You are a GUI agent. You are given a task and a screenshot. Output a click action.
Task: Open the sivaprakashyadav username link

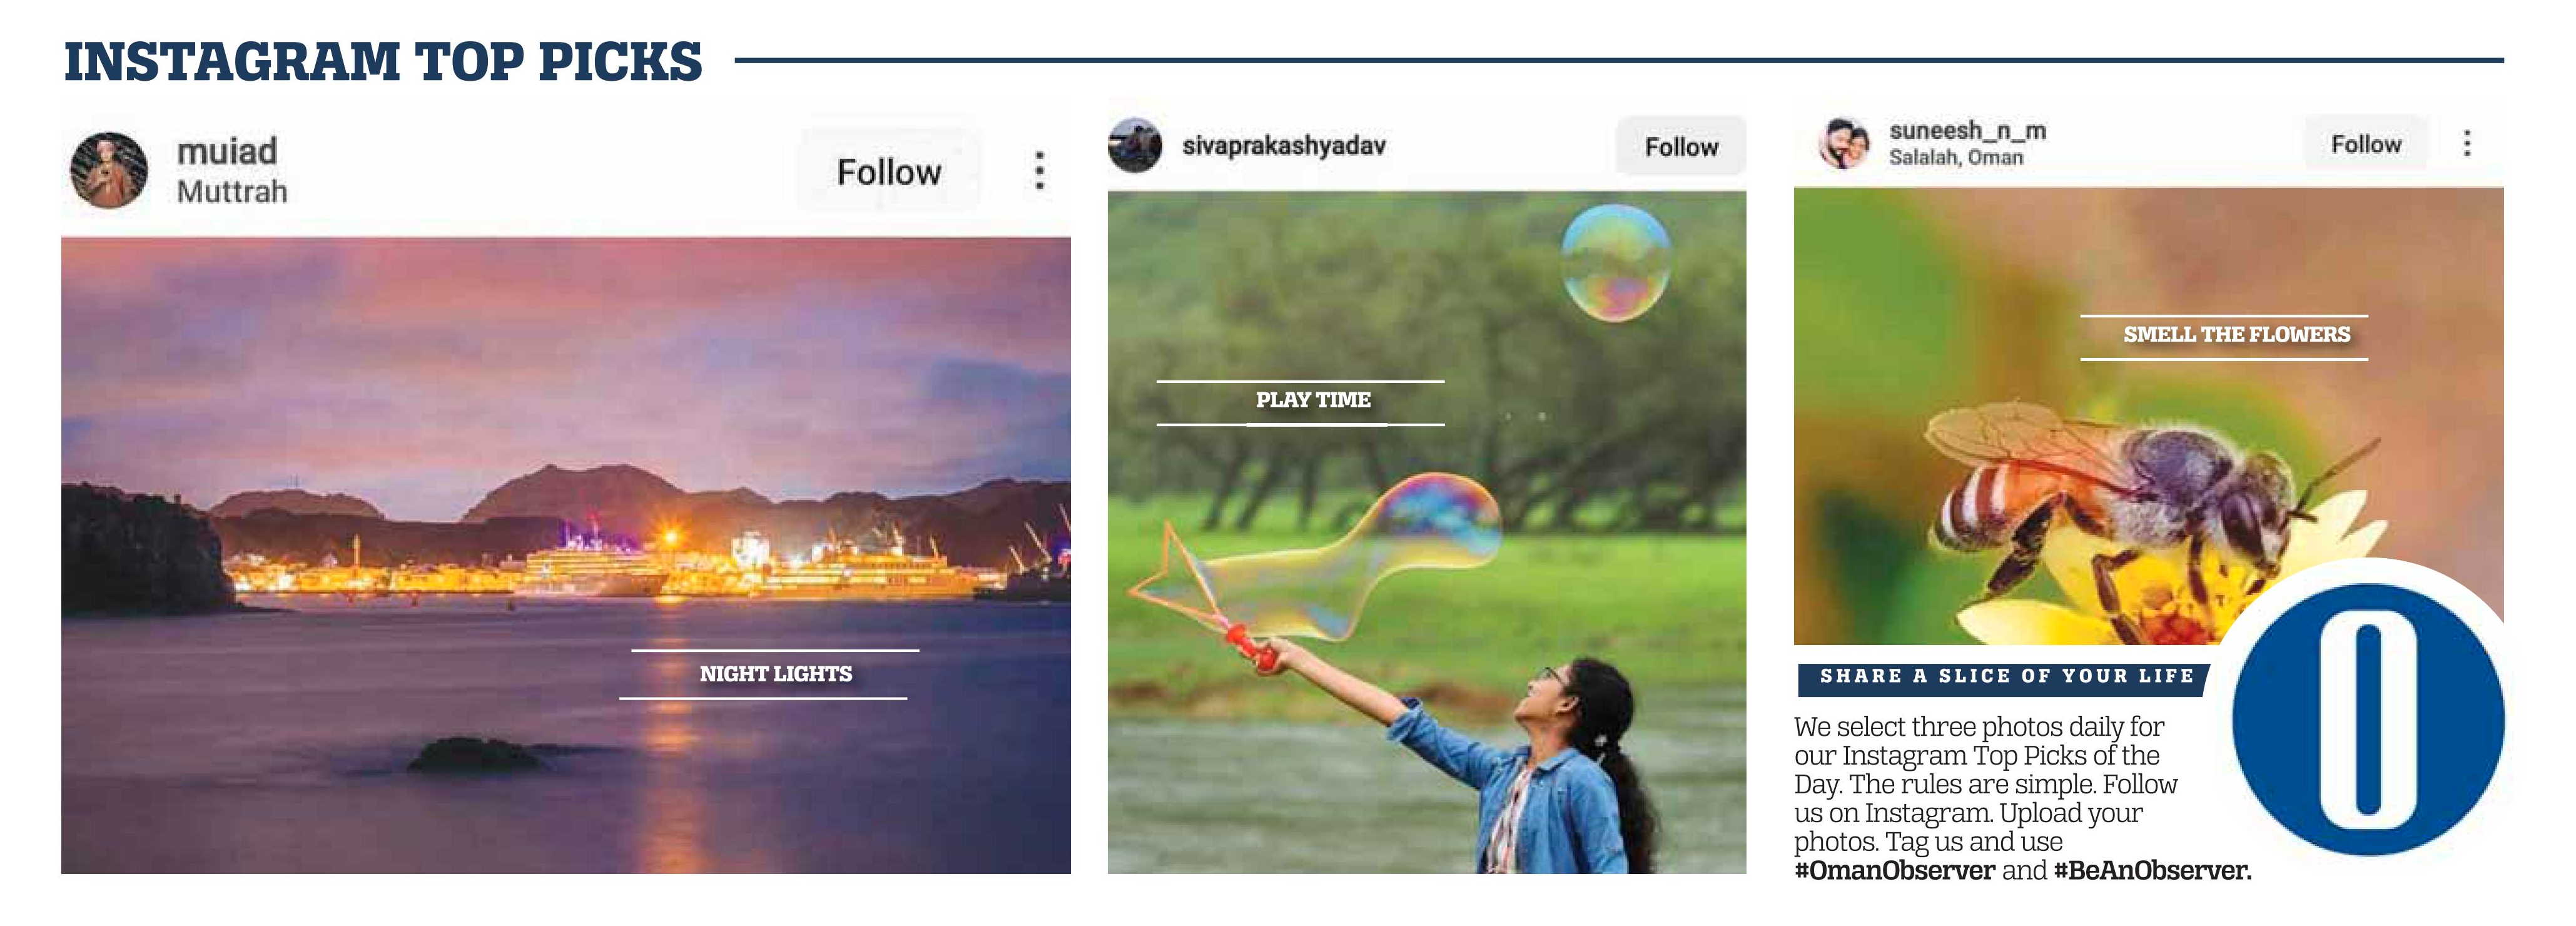pos(1284,146)
